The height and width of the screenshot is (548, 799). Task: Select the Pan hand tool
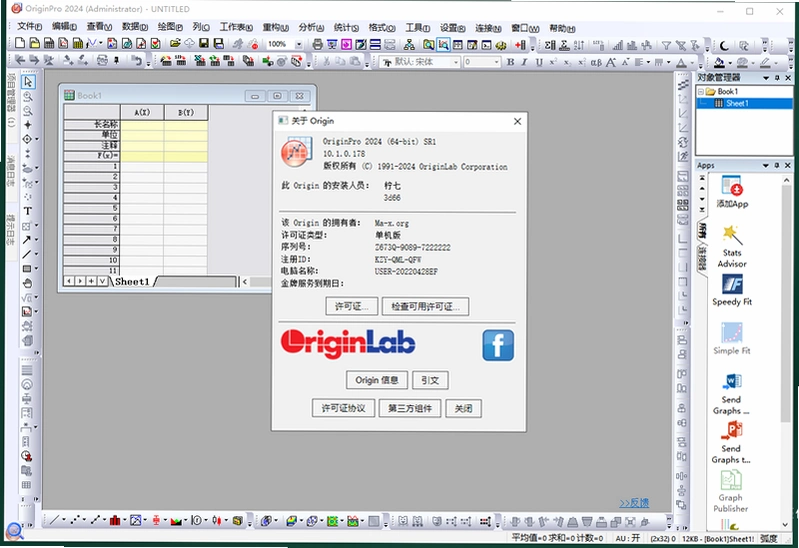coord(28,283)
